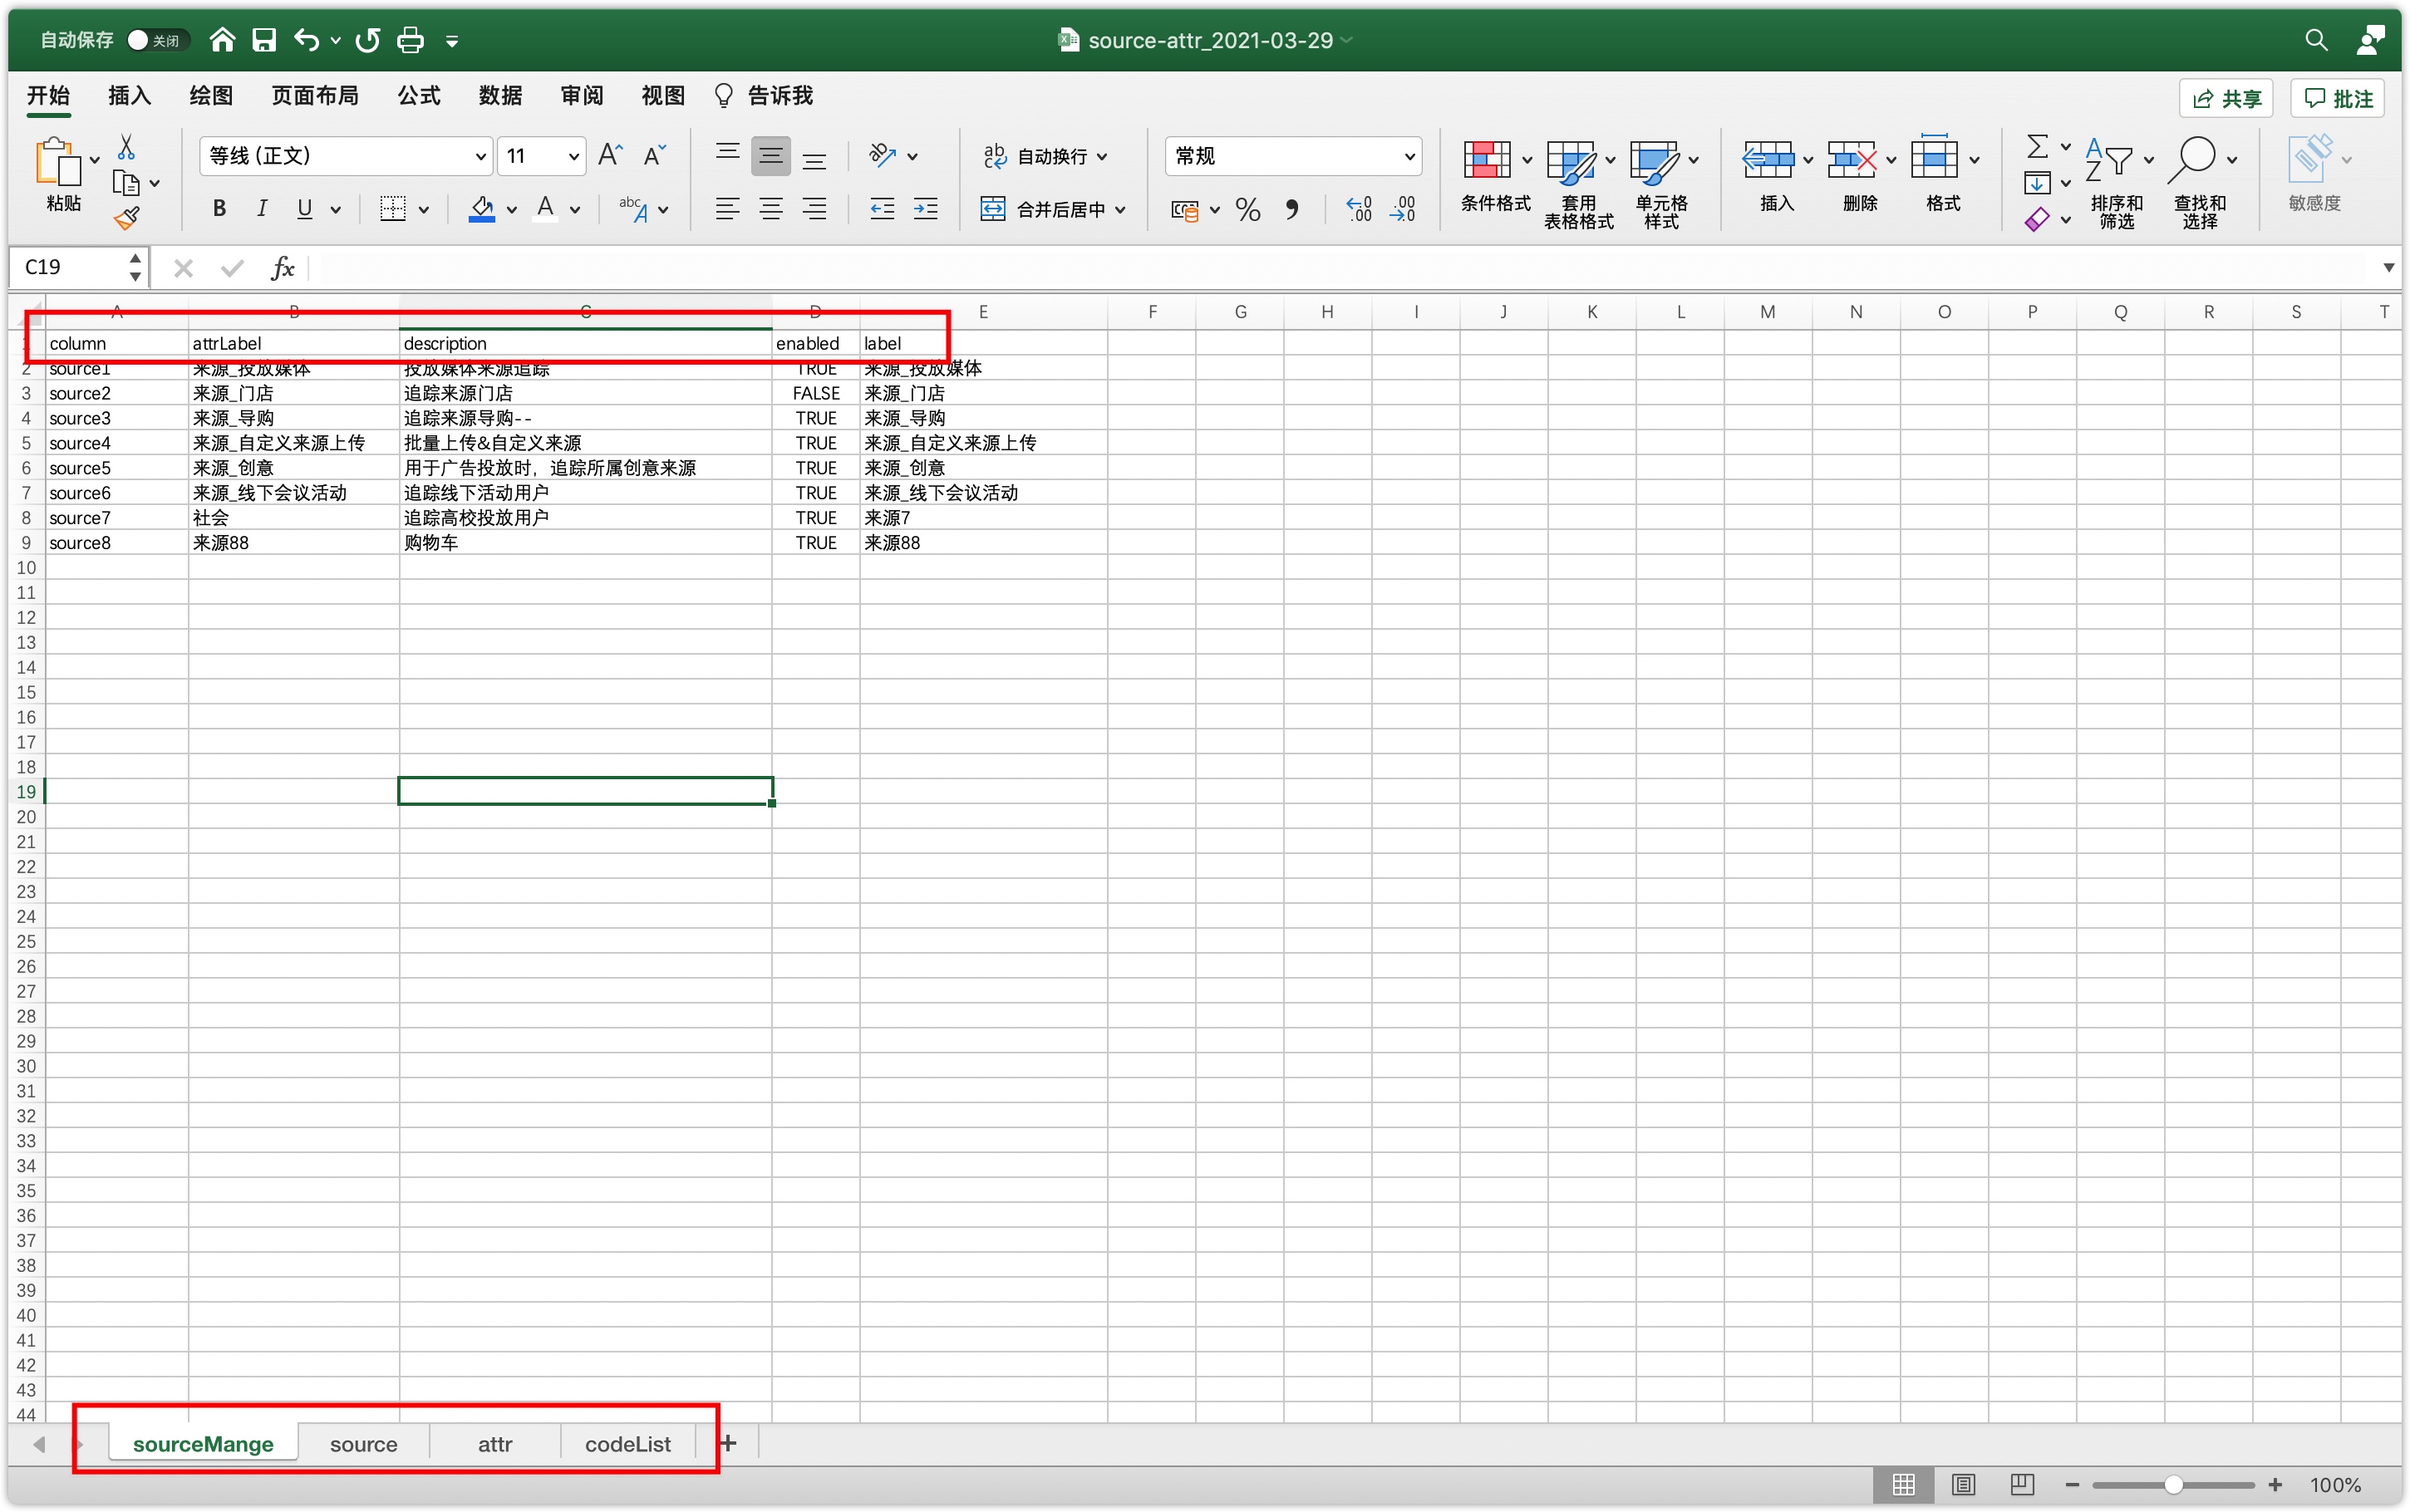Open the font name dropdown
The image size is (2410, 1512).
[x=480, y=156]
